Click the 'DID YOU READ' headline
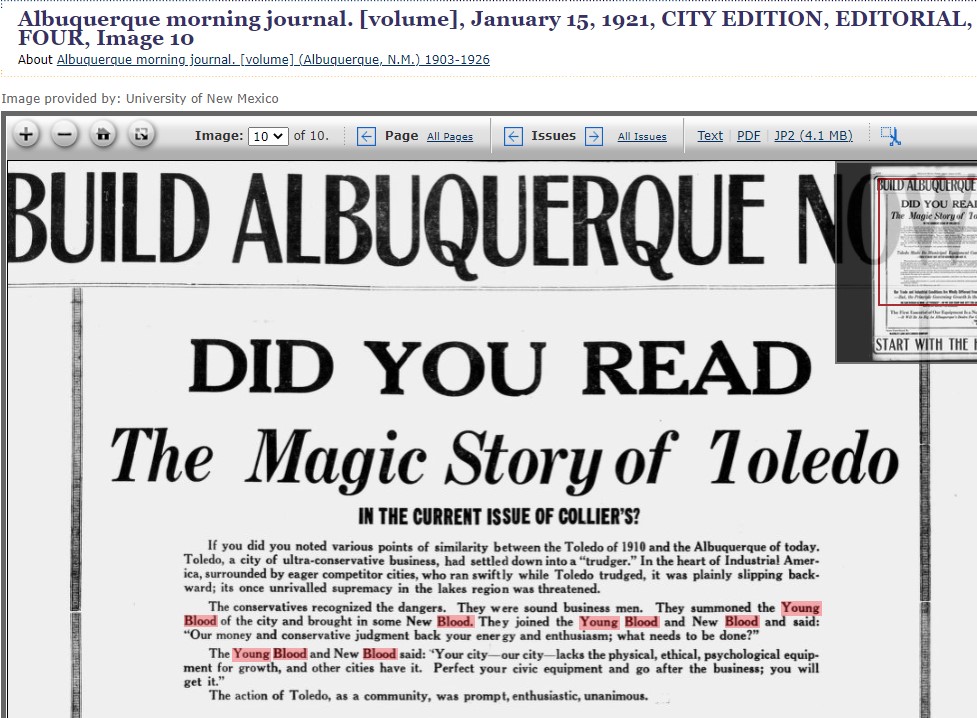The image size is (977, 718). (500, 367)
